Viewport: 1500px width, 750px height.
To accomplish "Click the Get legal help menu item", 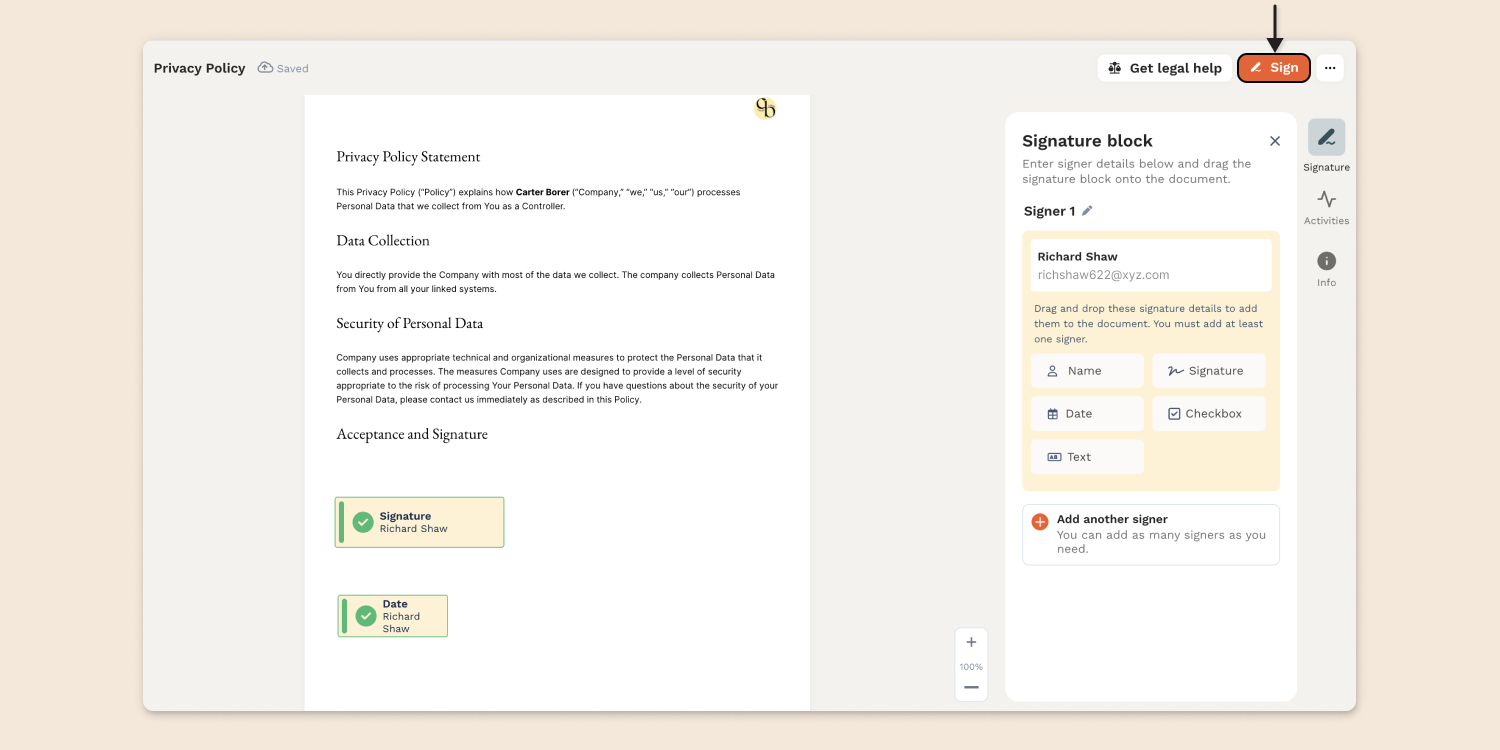I will pyautogui.click(x=1164, y=67).
